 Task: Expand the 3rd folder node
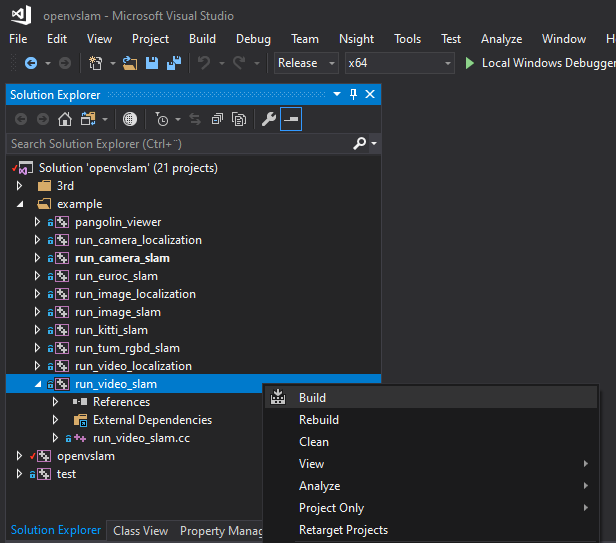[19, 185]
